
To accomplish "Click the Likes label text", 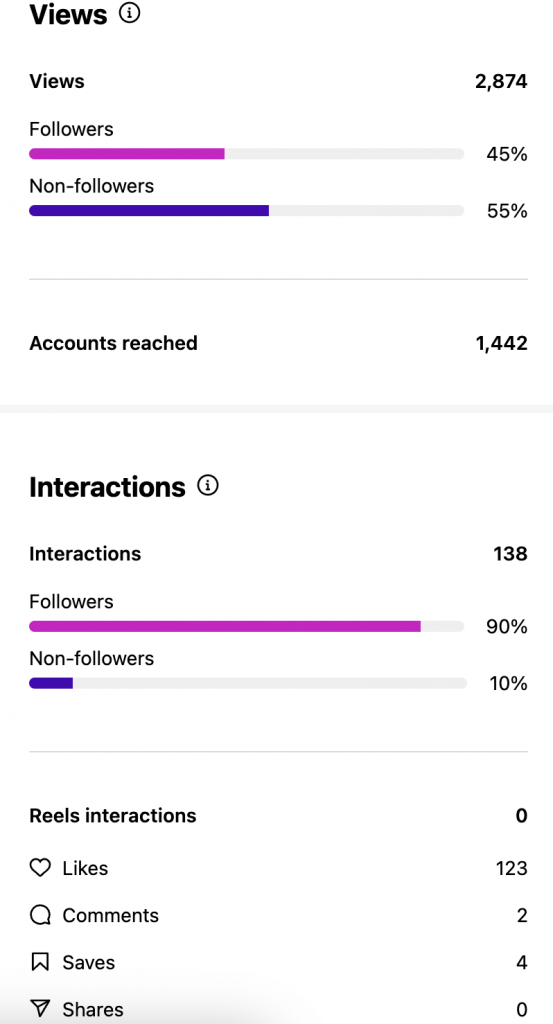I will (x=86, y=868).
